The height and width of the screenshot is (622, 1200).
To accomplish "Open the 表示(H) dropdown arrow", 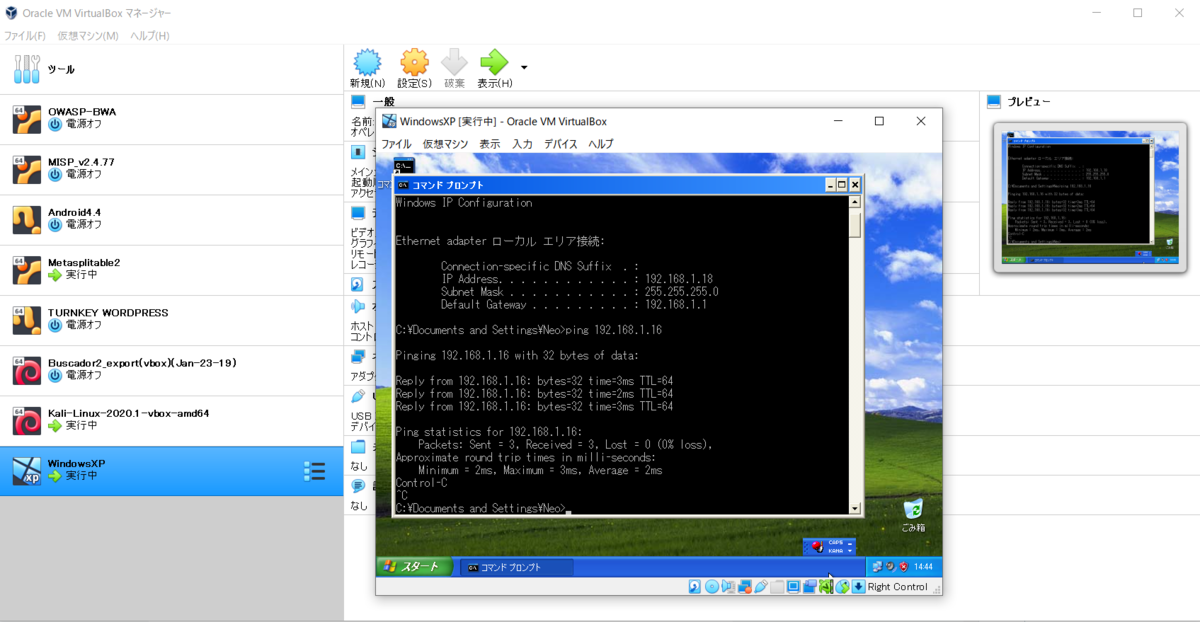I will tap(524, 68).
